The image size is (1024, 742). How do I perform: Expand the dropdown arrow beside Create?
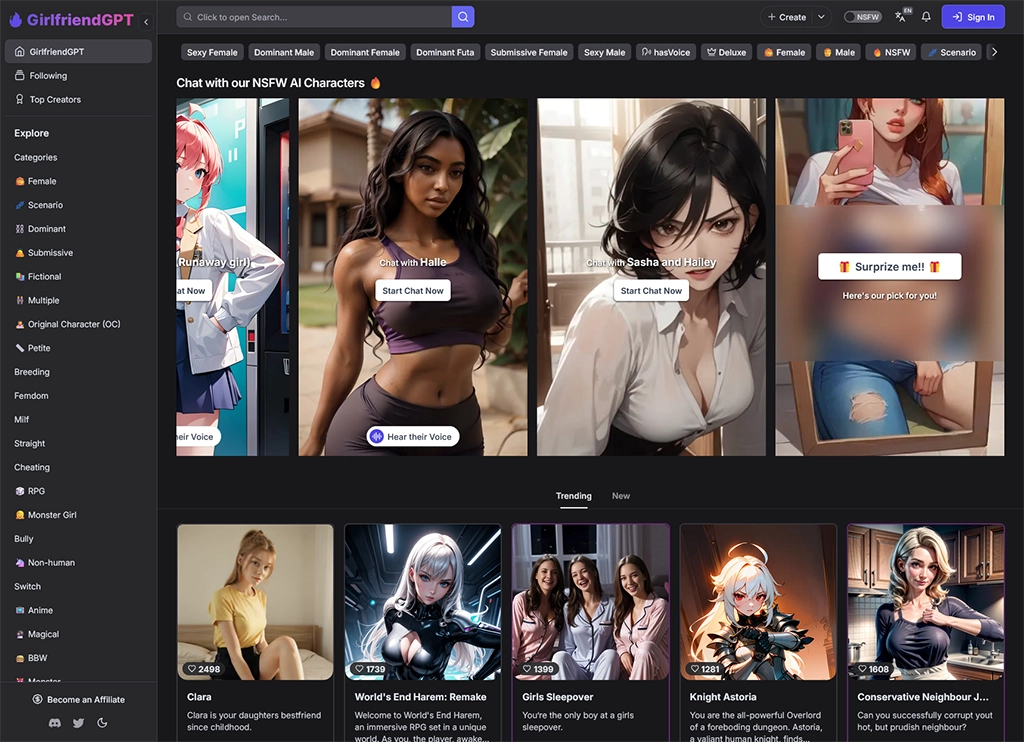[821, 17]
